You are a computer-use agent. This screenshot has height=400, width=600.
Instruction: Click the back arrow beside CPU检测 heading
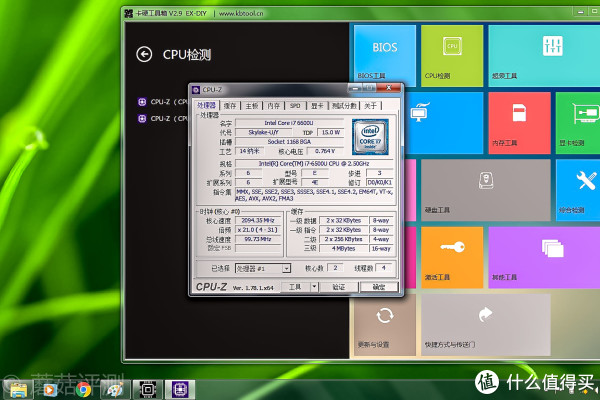pos(144,54)
